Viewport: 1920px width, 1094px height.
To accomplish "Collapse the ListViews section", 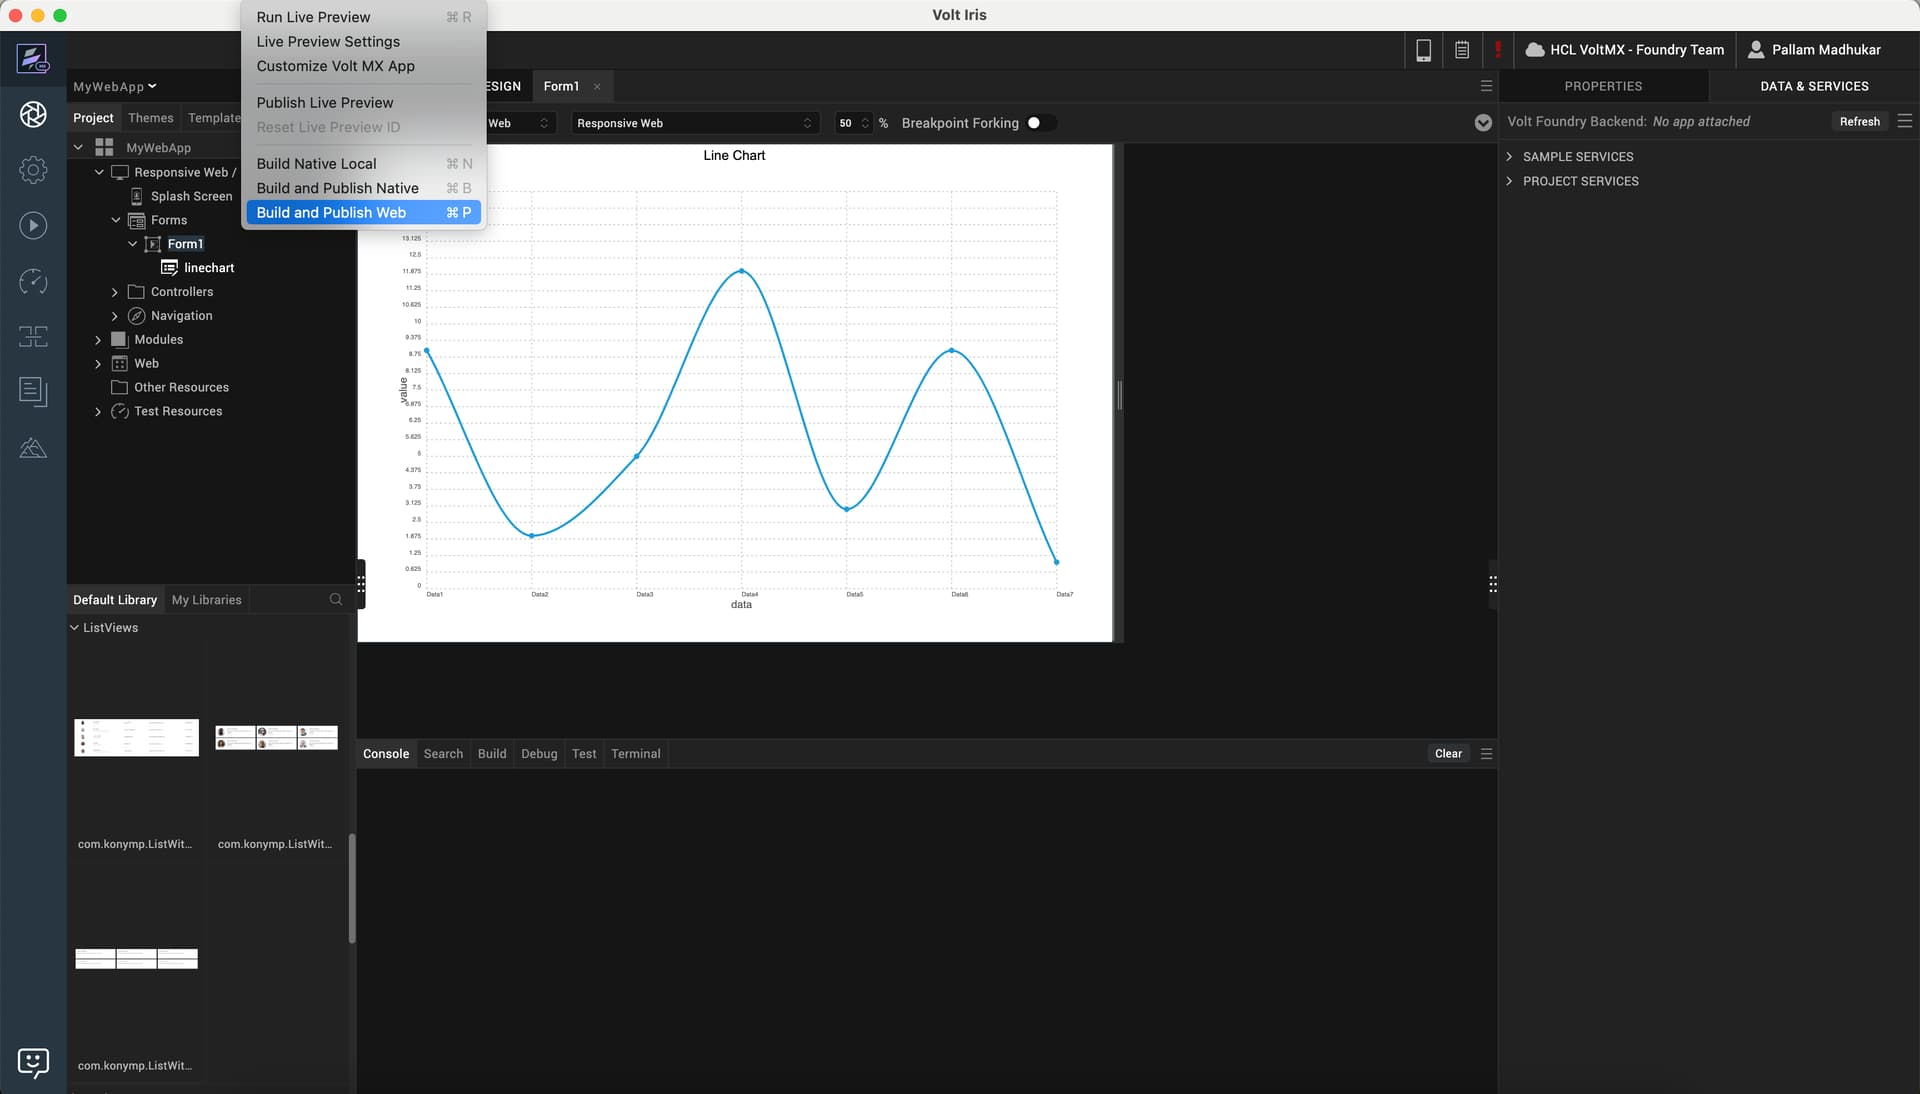I will click(x=74, y=628).
